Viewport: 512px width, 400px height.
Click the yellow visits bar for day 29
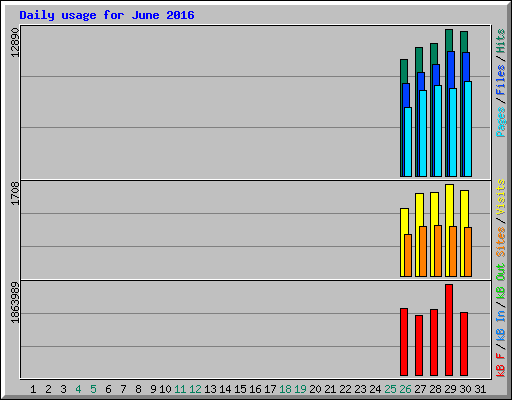pyautogui.click(x=449, y=205)
